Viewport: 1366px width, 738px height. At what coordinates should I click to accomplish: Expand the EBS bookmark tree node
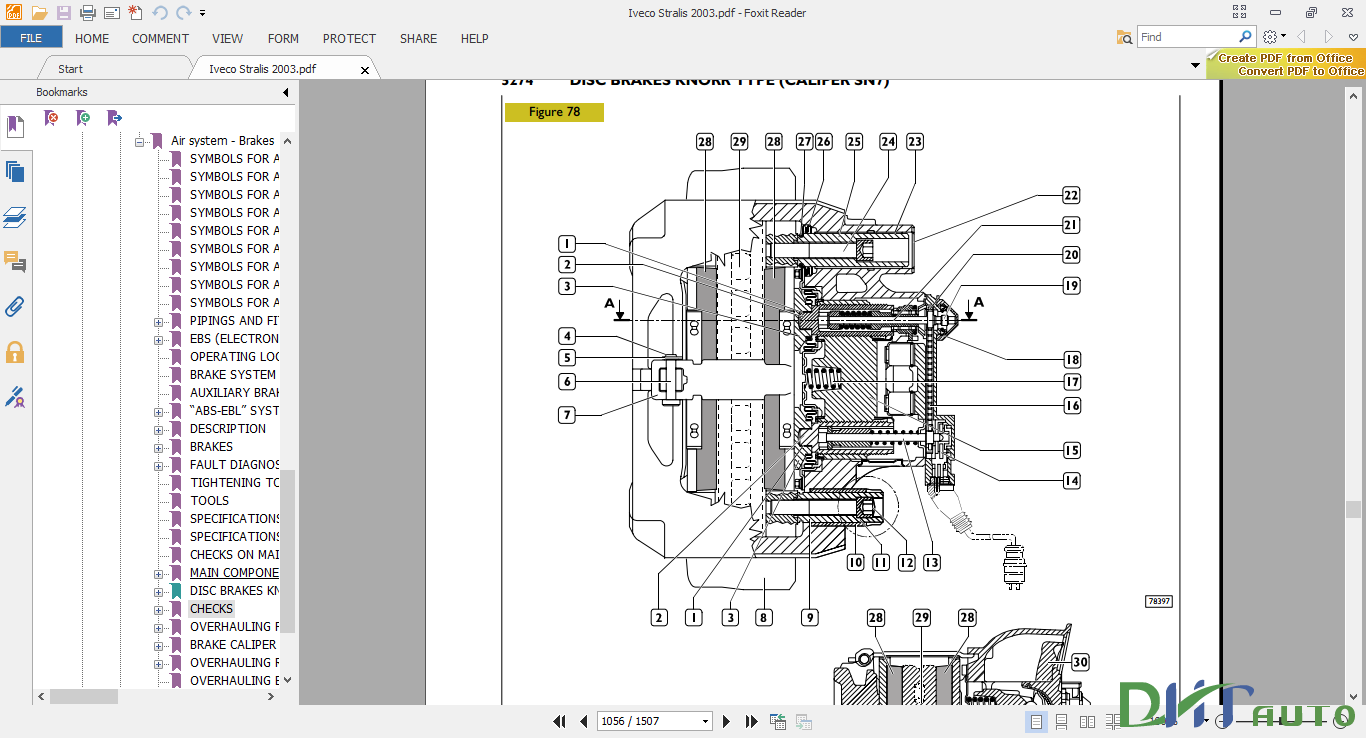point(158,339)
